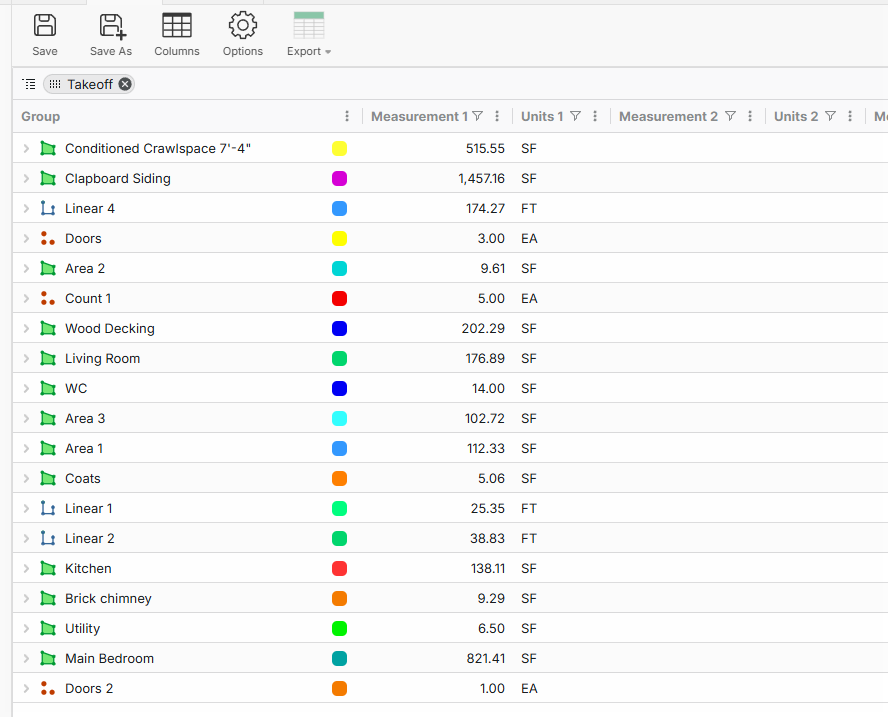Open the Measurement 1 column menu
The height and width of the screenshot is (717, 888).
coord(497,116)
